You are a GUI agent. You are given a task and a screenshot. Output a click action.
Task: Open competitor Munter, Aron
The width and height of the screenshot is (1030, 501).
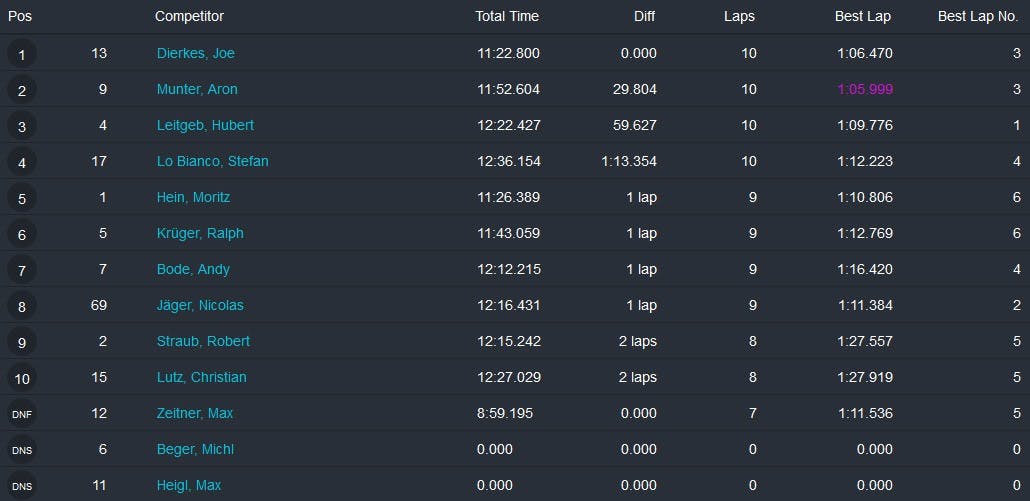(197, 89)
